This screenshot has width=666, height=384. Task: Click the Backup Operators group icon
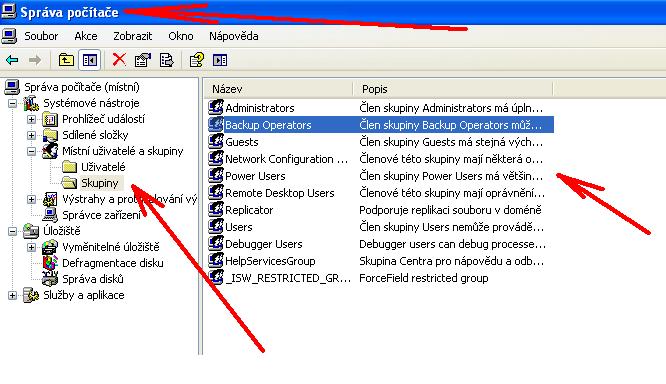(x=216, y=124)
